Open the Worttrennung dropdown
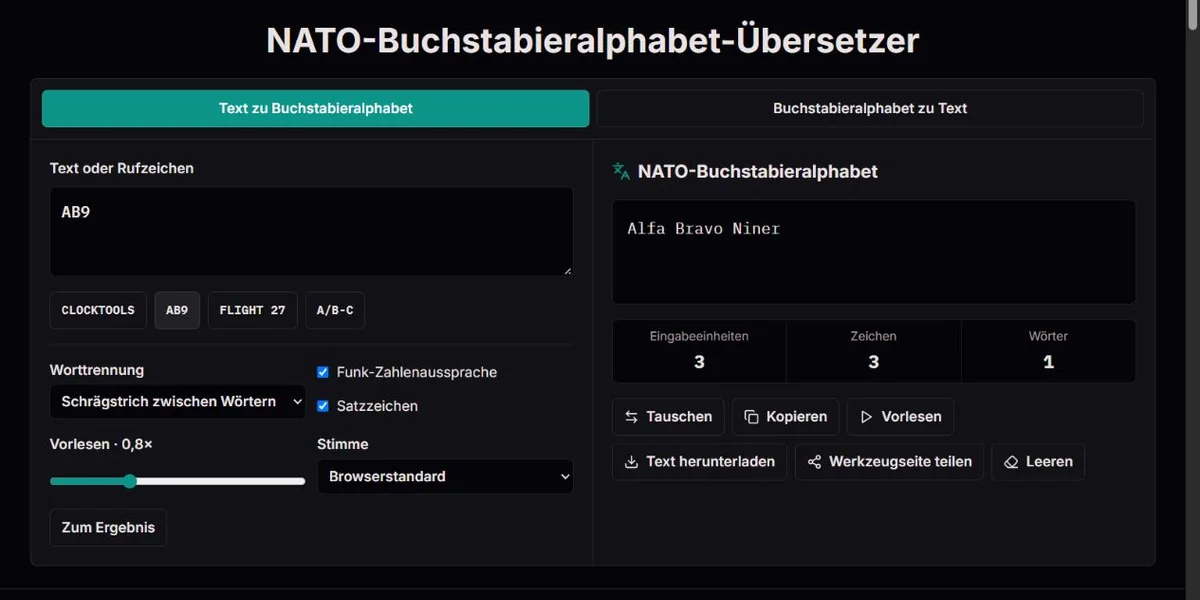This screenshot has height=600, width=1200. 178,402
